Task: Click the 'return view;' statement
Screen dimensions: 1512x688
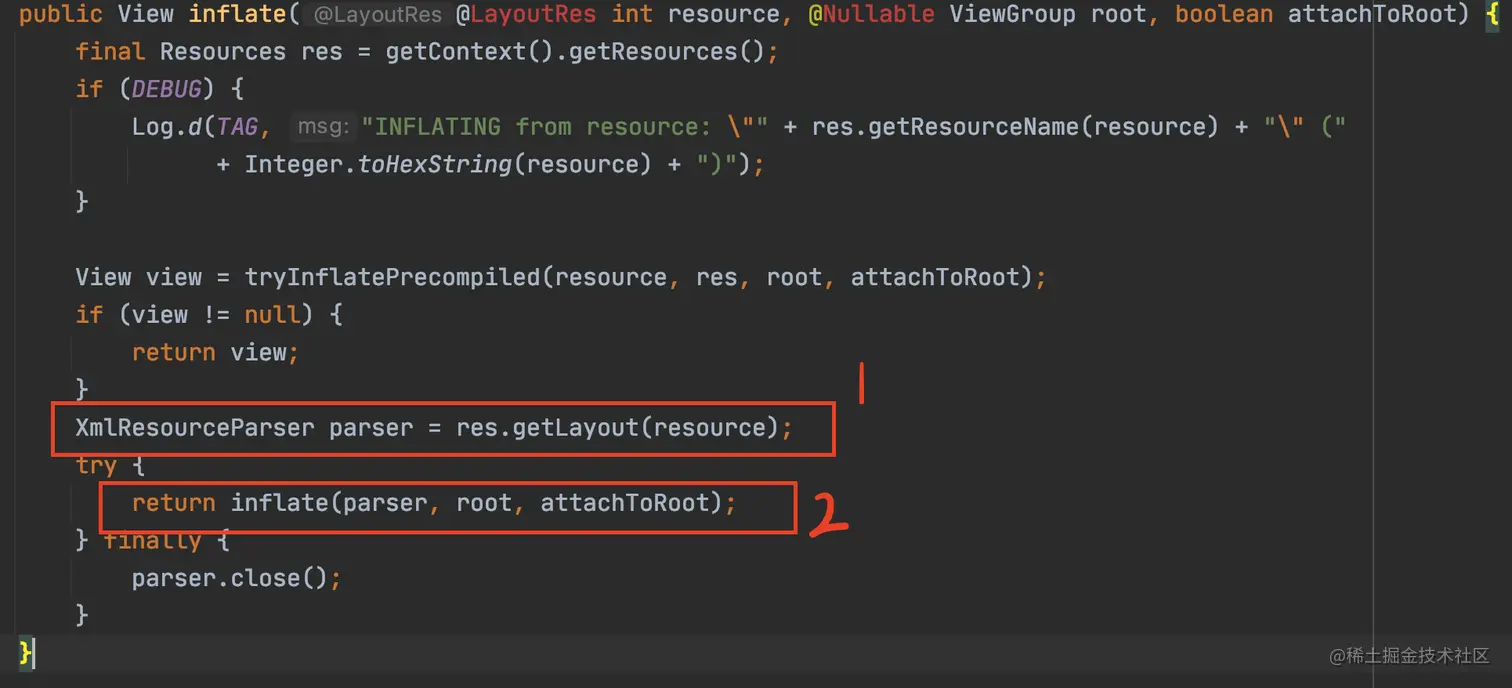Action: coord(215,352)
